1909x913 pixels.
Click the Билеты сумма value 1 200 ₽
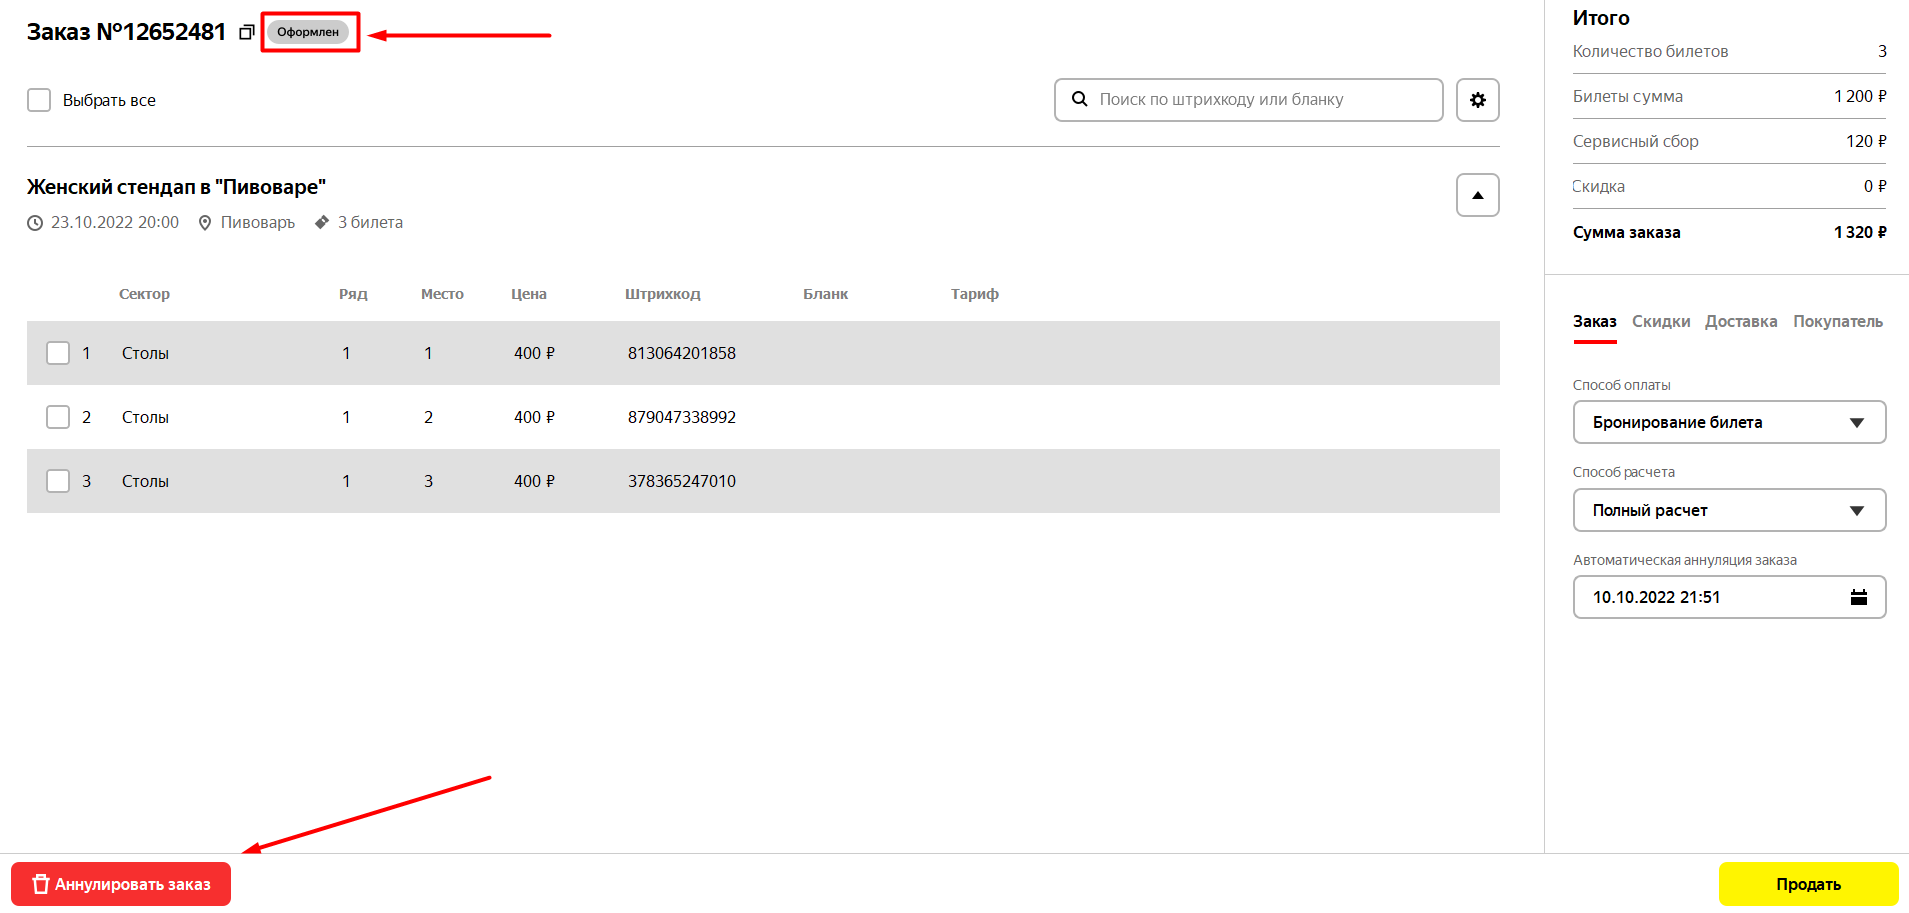1860,96
